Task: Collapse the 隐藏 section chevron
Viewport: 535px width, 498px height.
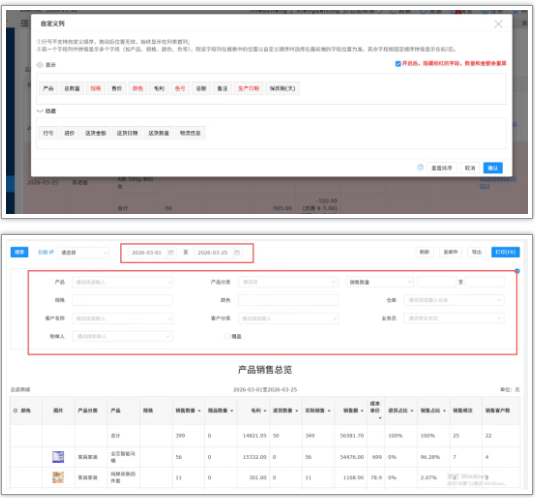Action: pyautogui.click(x=40, y=111)
